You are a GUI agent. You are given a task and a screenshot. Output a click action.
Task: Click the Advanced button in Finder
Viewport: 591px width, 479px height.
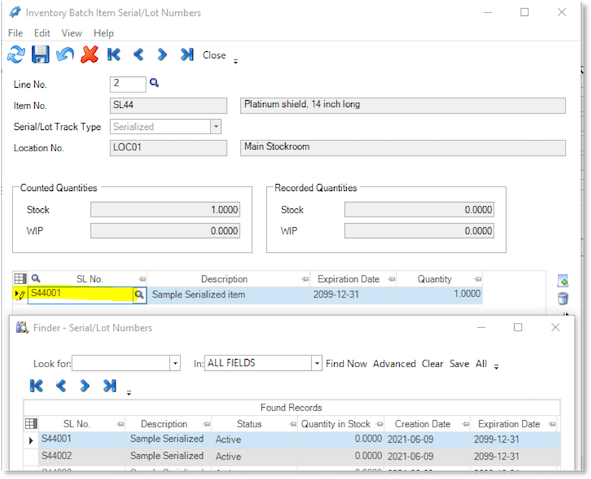394,364
